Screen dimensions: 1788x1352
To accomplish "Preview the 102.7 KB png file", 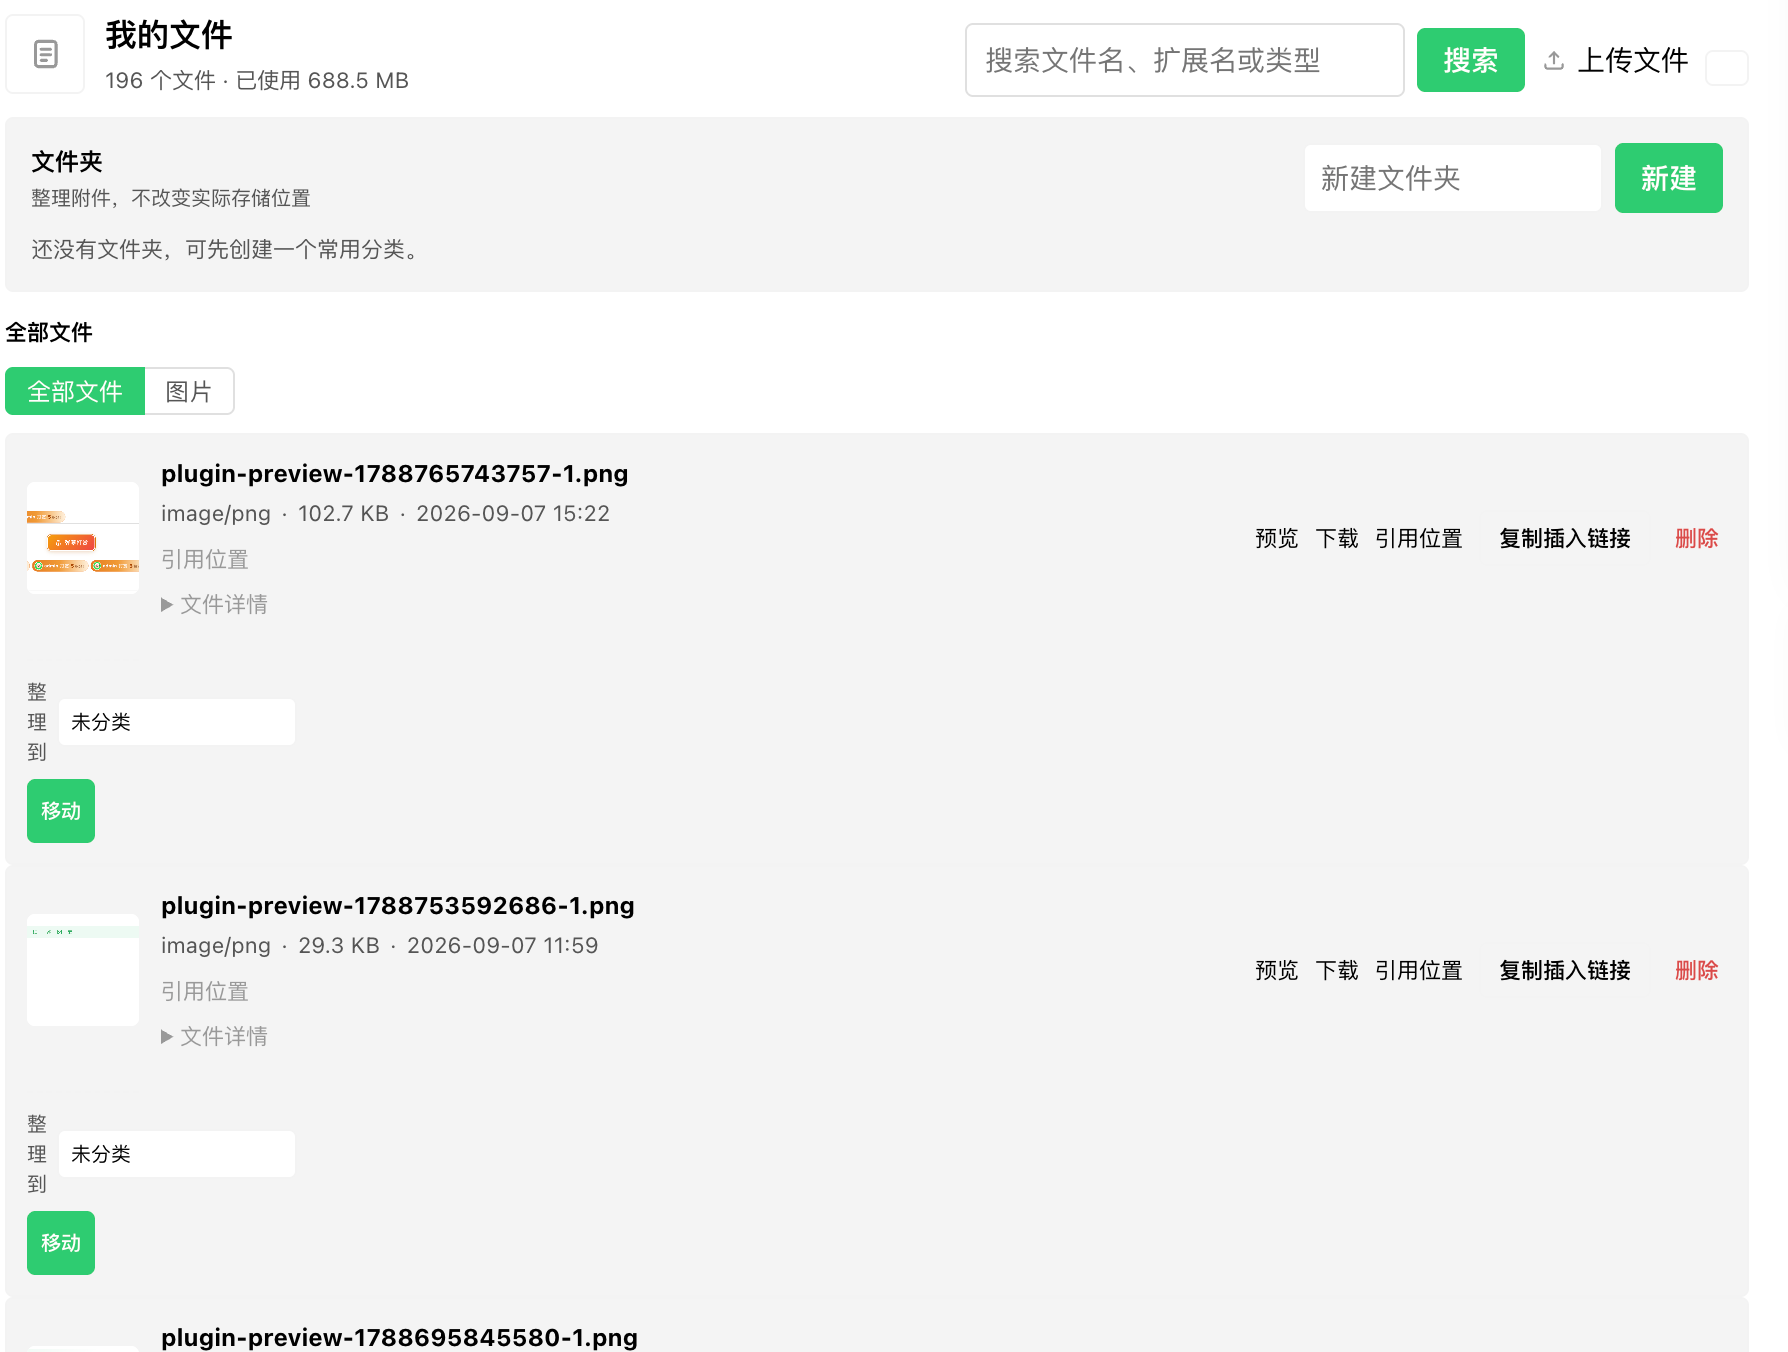I will pos(1277,538).
